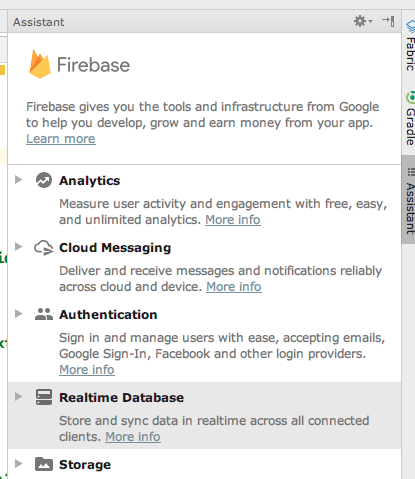Expand the Storage section

click(x=19, y=464)
